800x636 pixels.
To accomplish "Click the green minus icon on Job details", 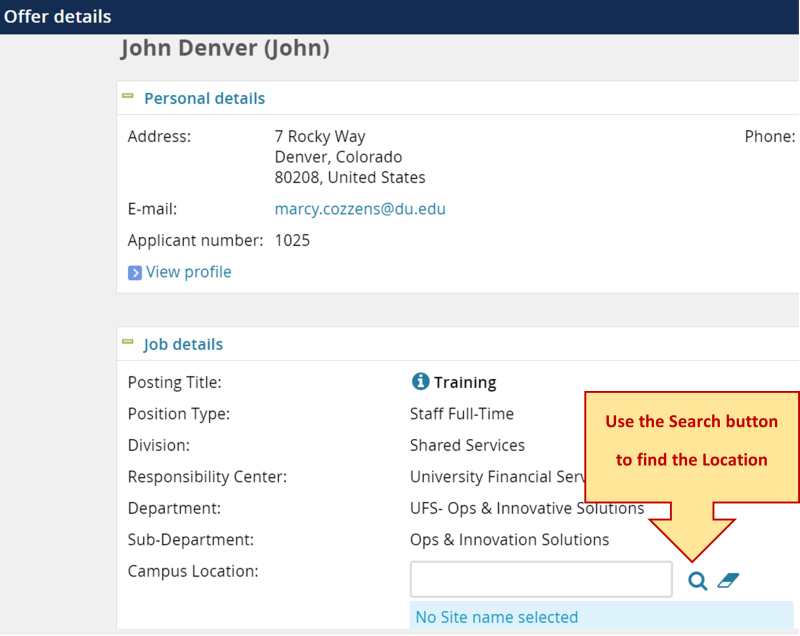I will 128,343.
